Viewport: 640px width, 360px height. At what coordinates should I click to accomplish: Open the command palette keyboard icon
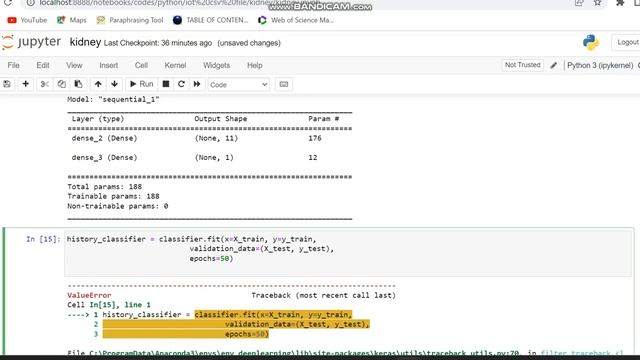(284, 84)
